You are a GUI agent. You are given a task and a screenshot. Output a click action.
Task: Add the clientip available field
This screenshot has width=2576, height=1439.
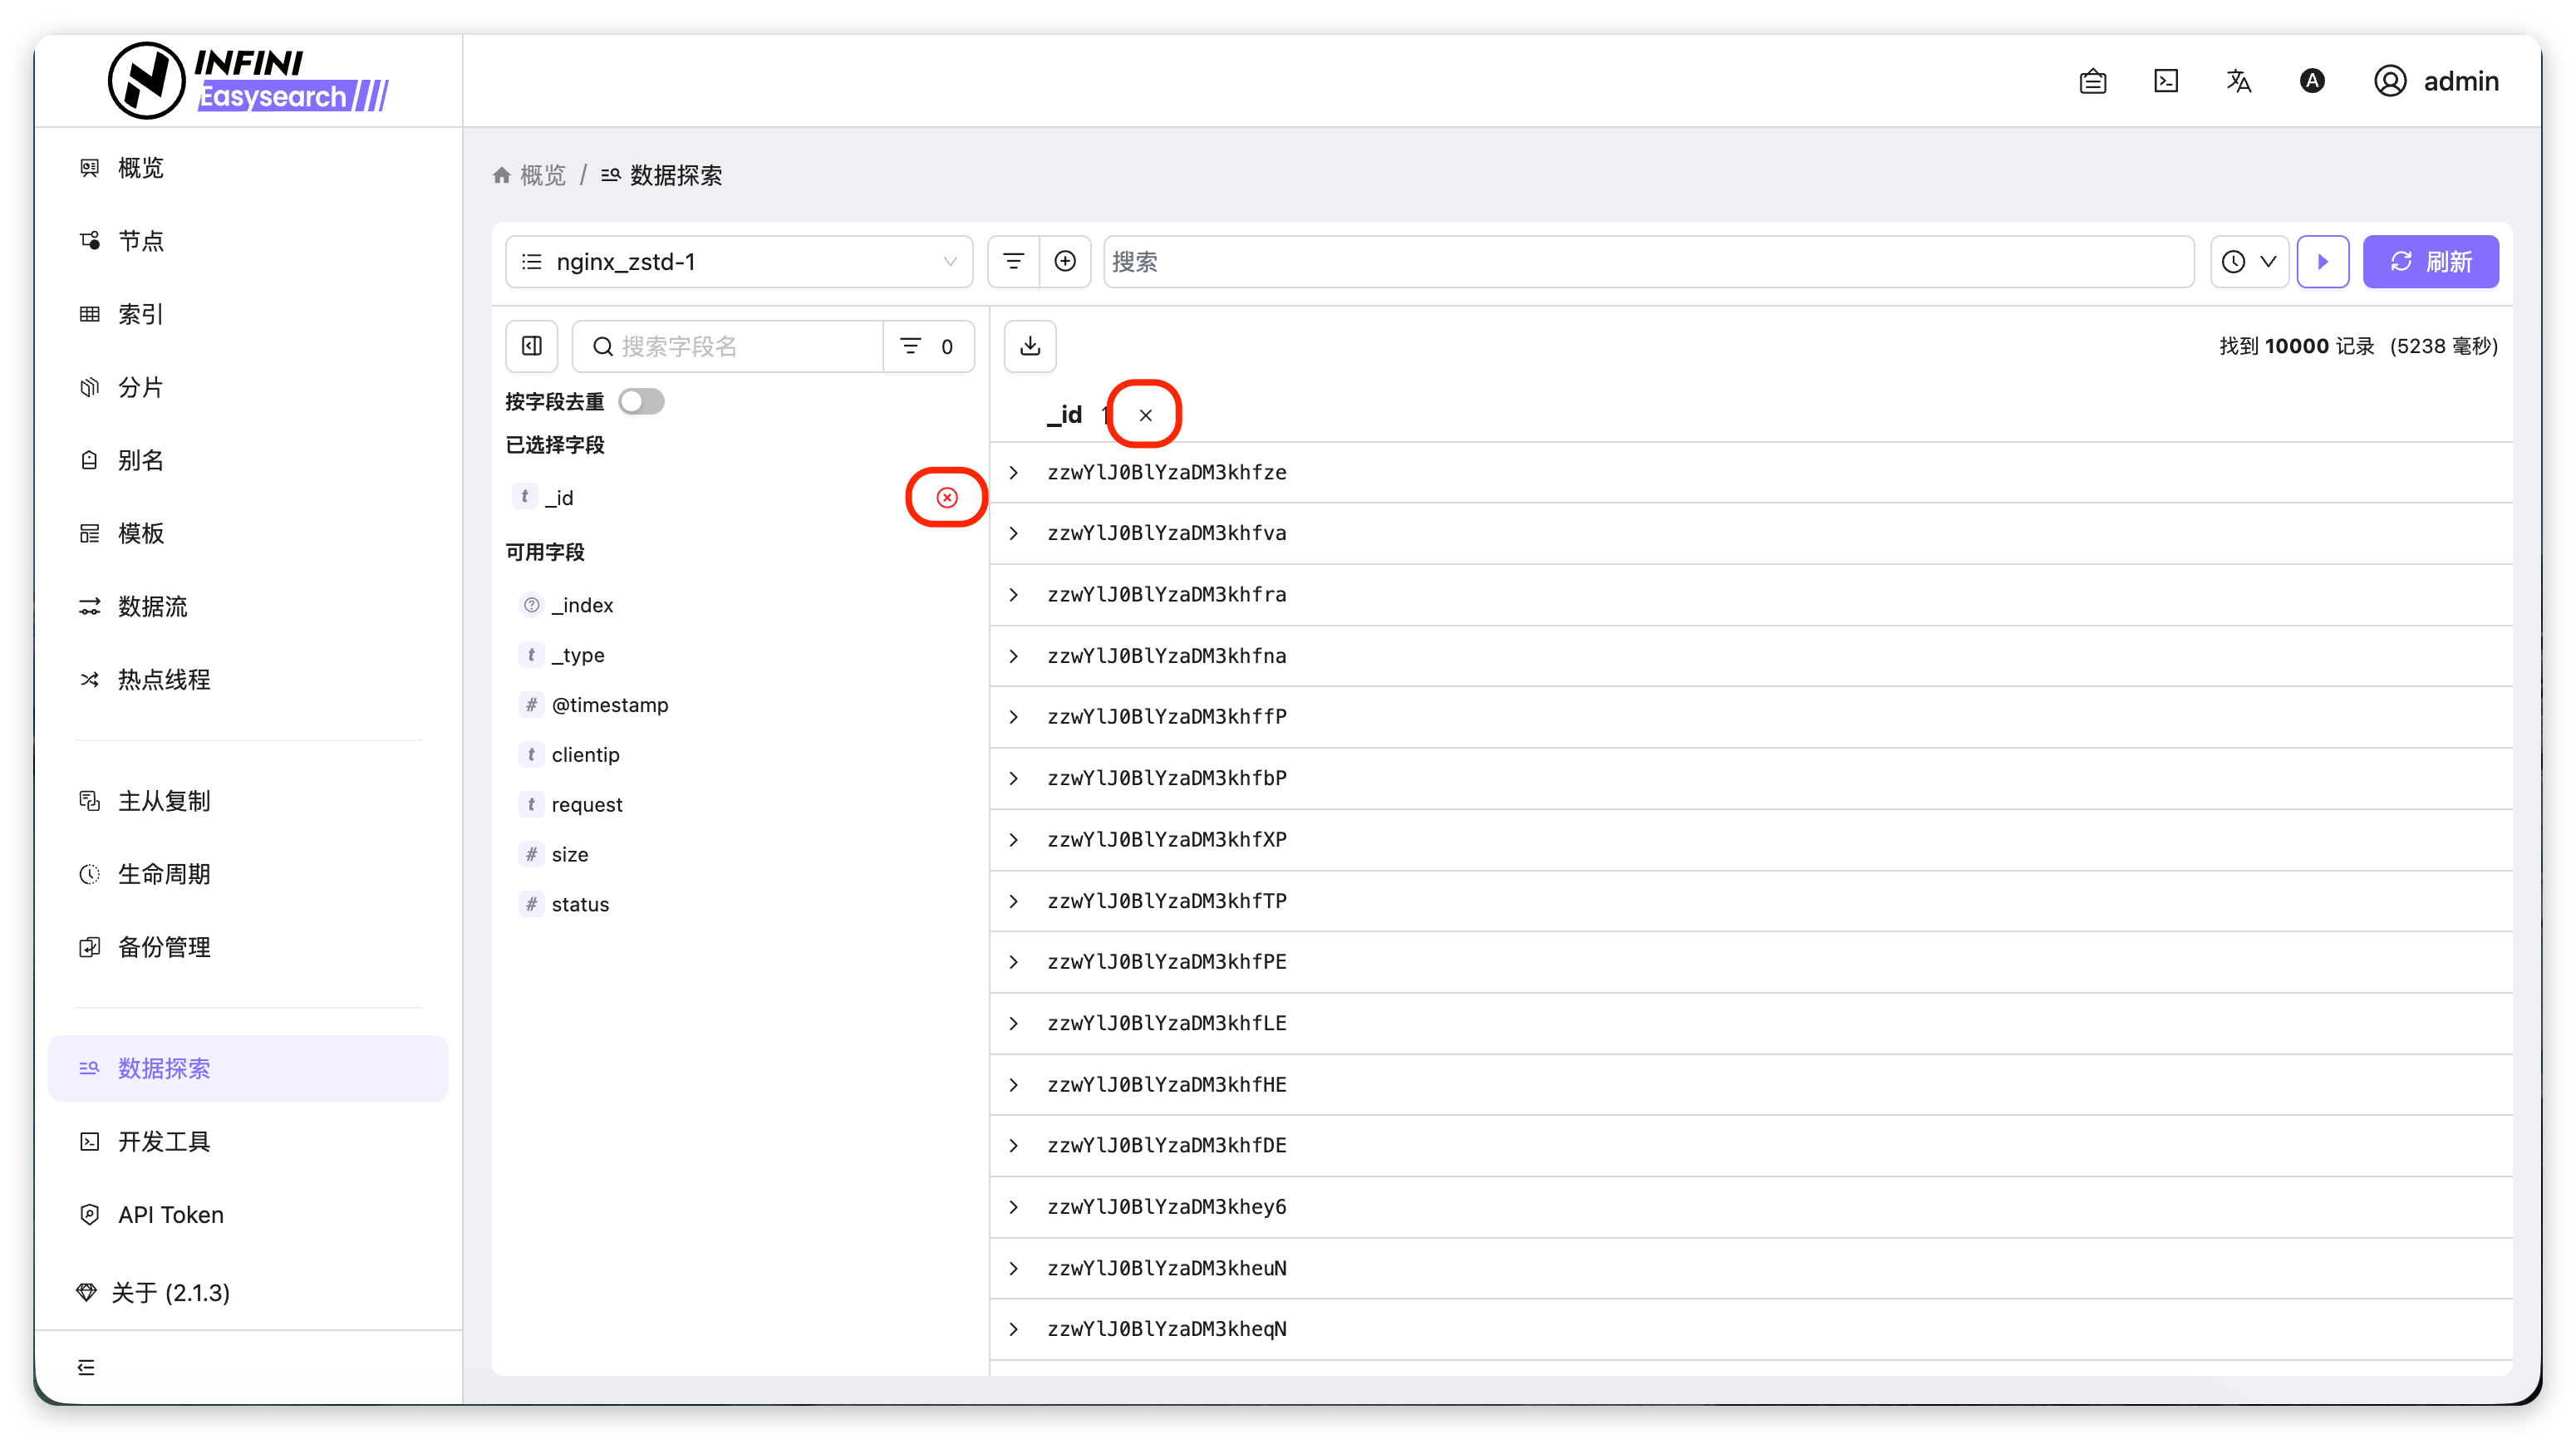pyautogui.click(x=585, y=755)
